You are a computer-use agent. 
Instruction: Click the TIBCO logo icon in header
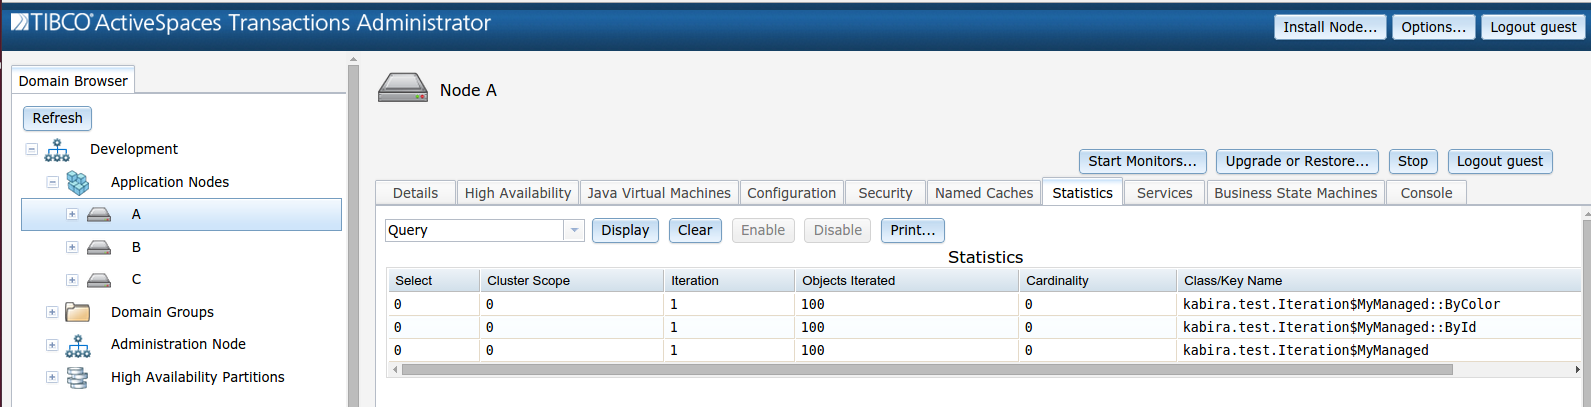point(19,22)
